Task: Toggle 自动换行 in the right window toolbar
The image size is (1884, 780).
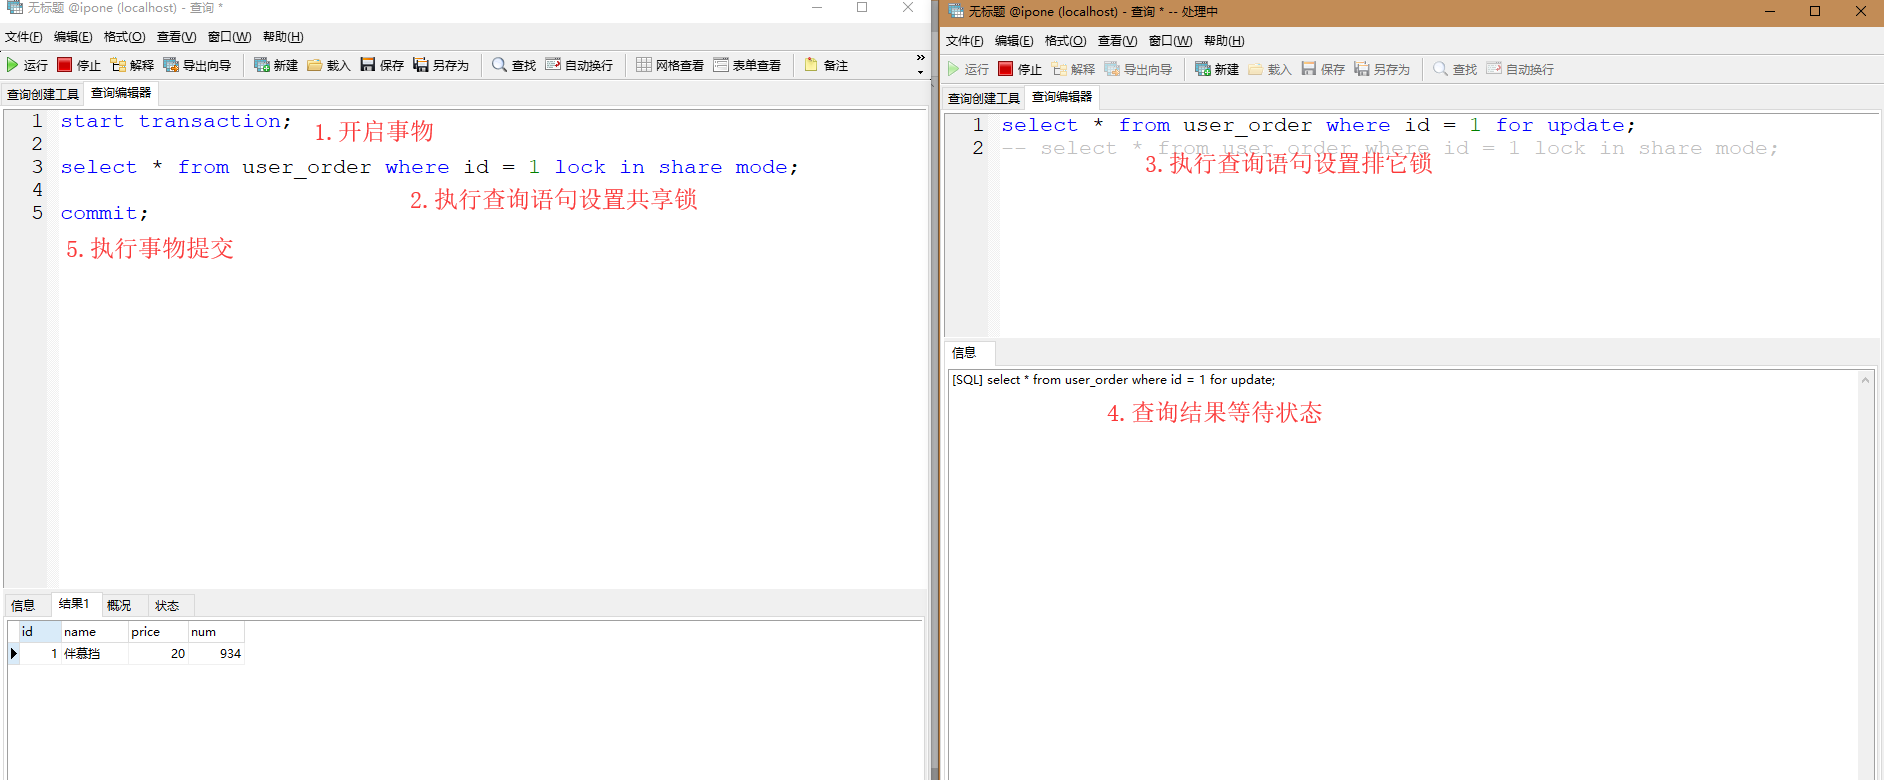Action: 1520,69
